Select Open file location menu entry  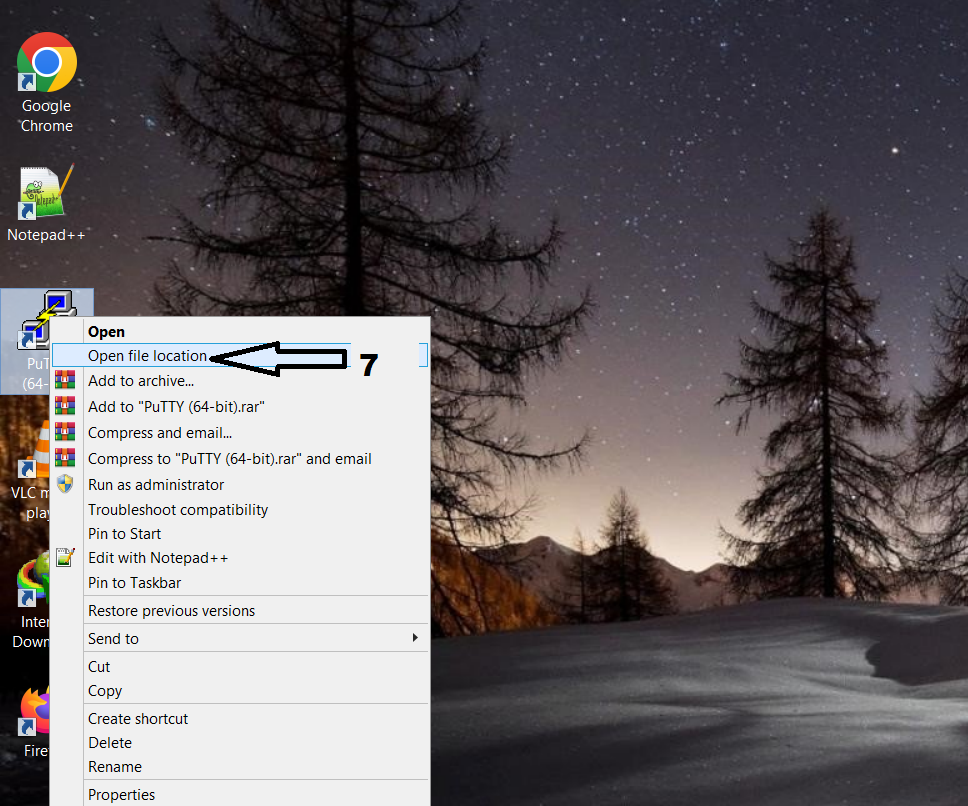click(147, 356)
